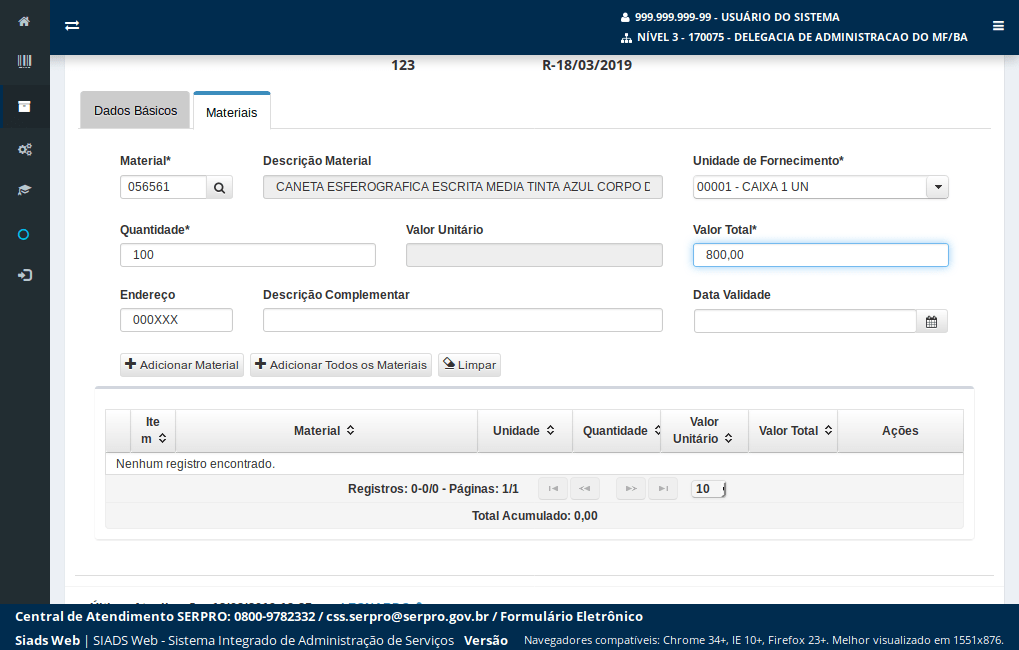Click user label '999.999.999-99 - USUÁRIO DO SISTEMA'
This screenshot has width=1019, height=650.
(737, 17)
